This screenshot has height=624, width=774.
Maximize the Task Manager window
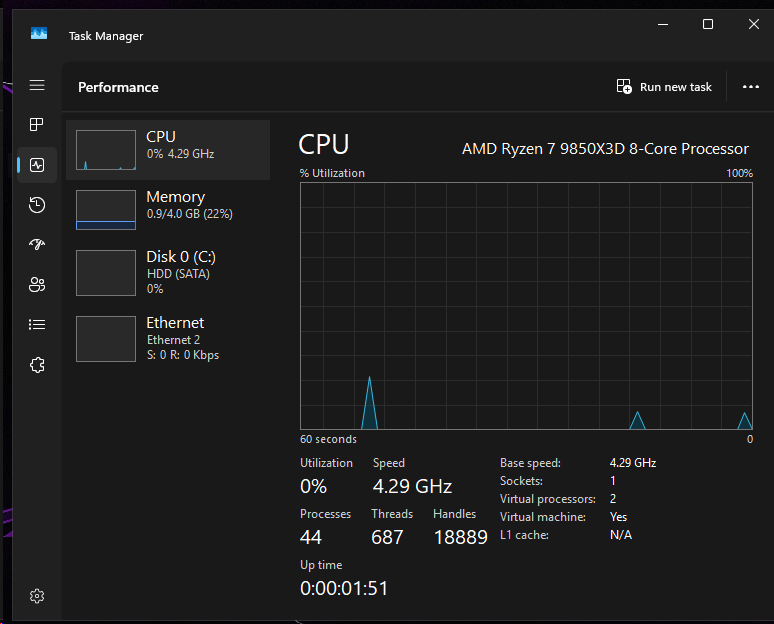point(708,24)
